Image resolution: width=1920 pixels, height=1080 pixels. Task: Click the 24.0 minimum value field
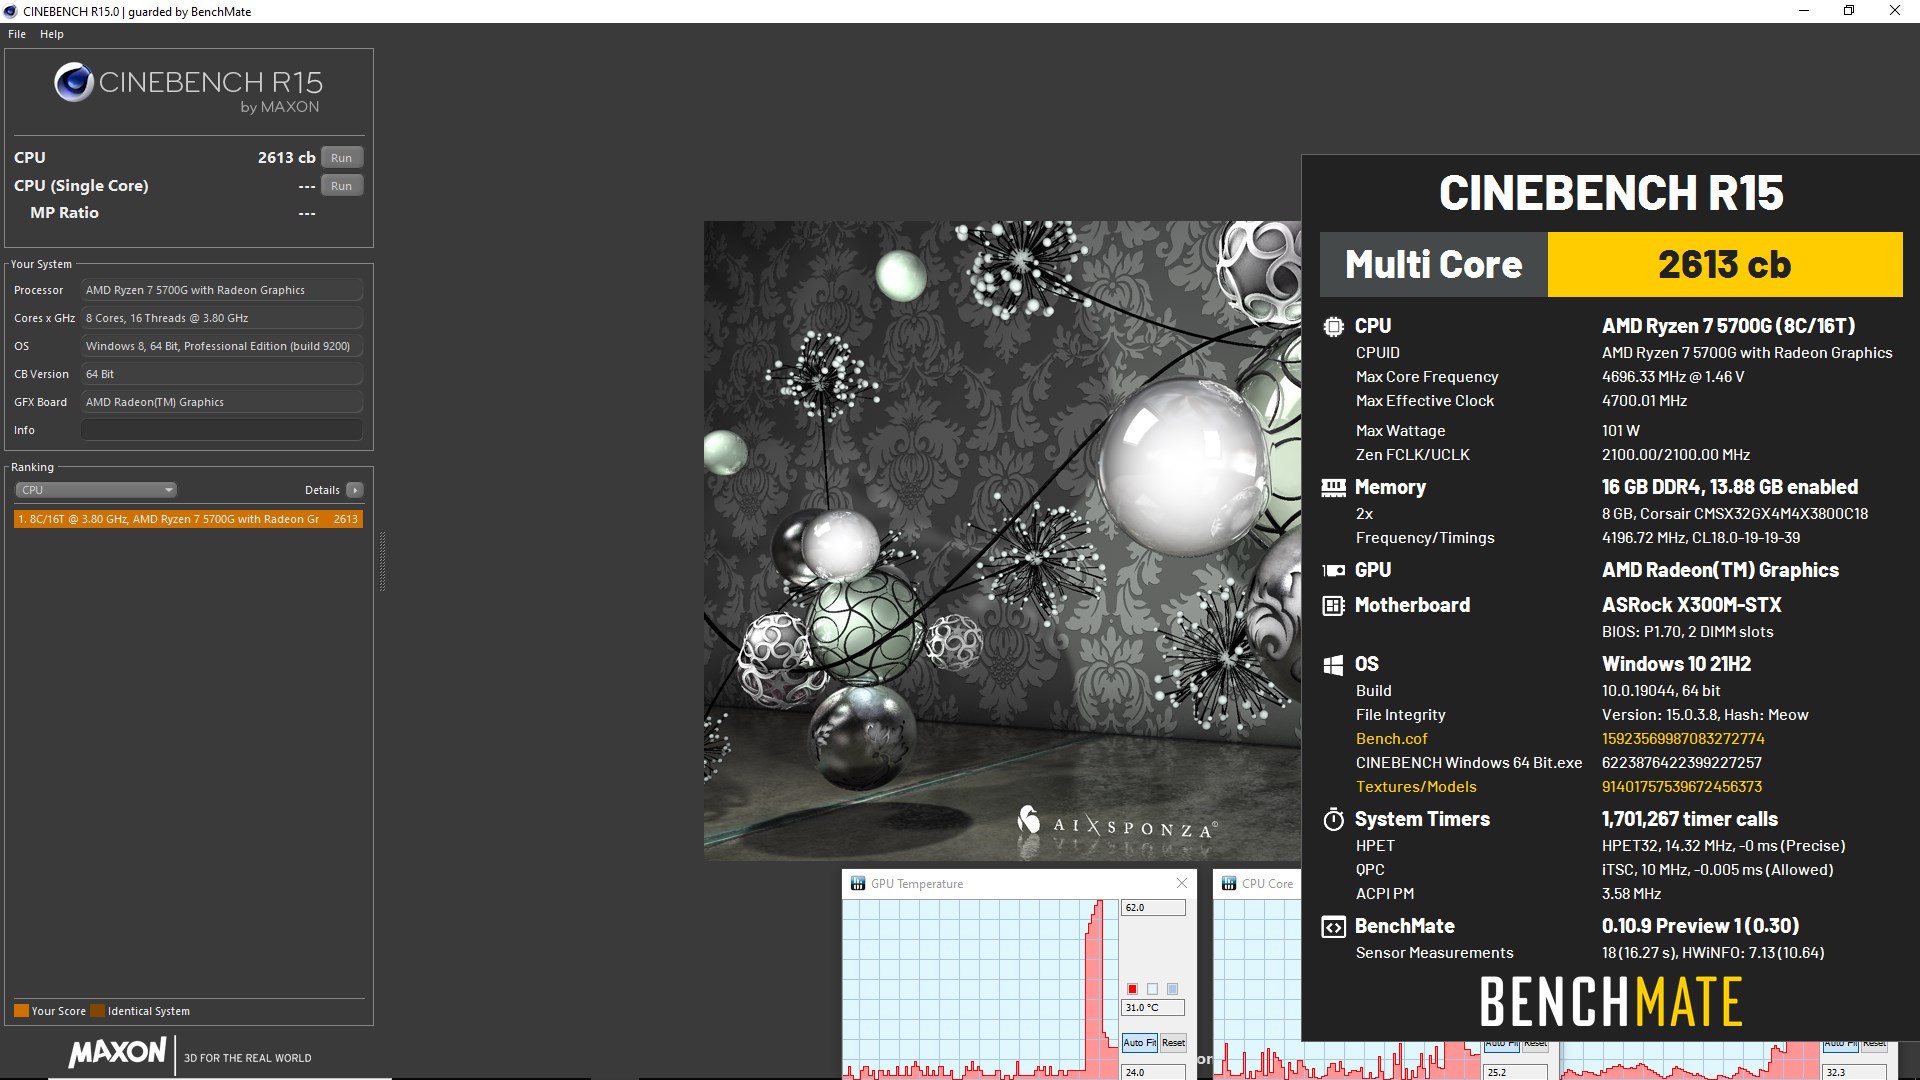click(1153, 1073)
